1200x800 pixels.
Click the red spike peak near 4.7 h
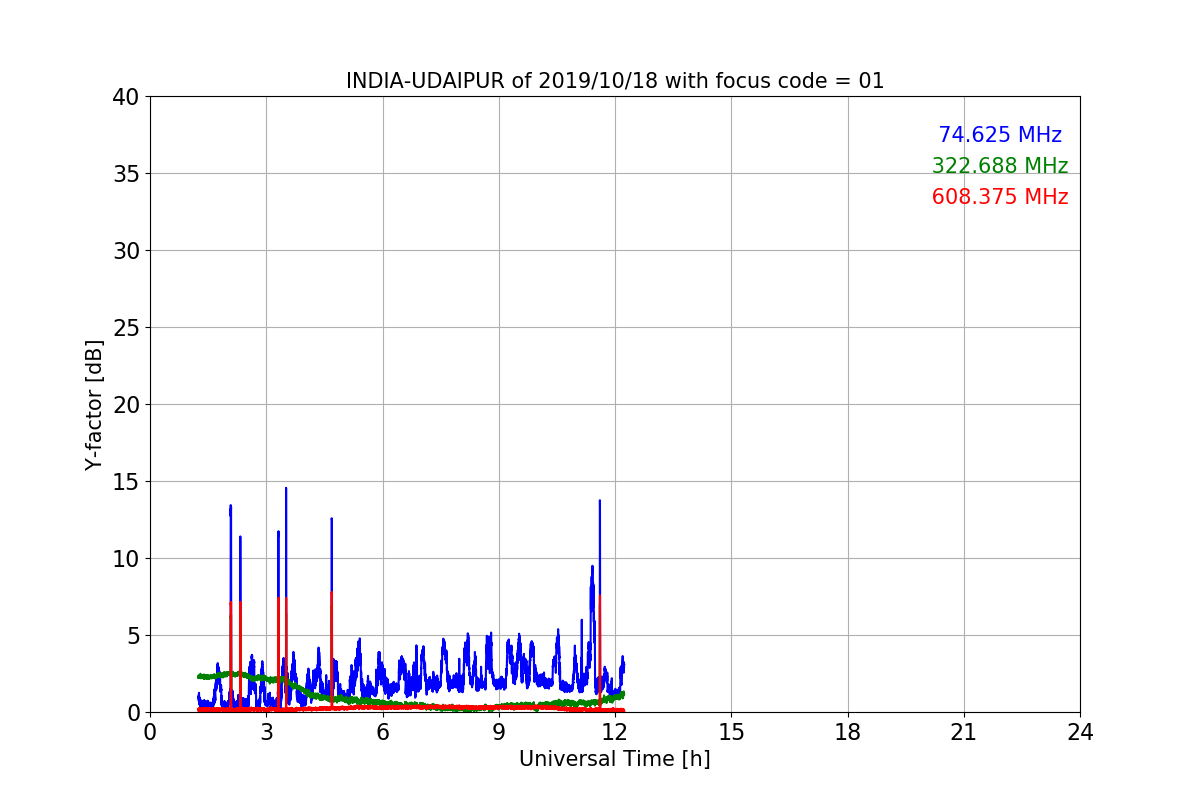click(x=331, y=593)
